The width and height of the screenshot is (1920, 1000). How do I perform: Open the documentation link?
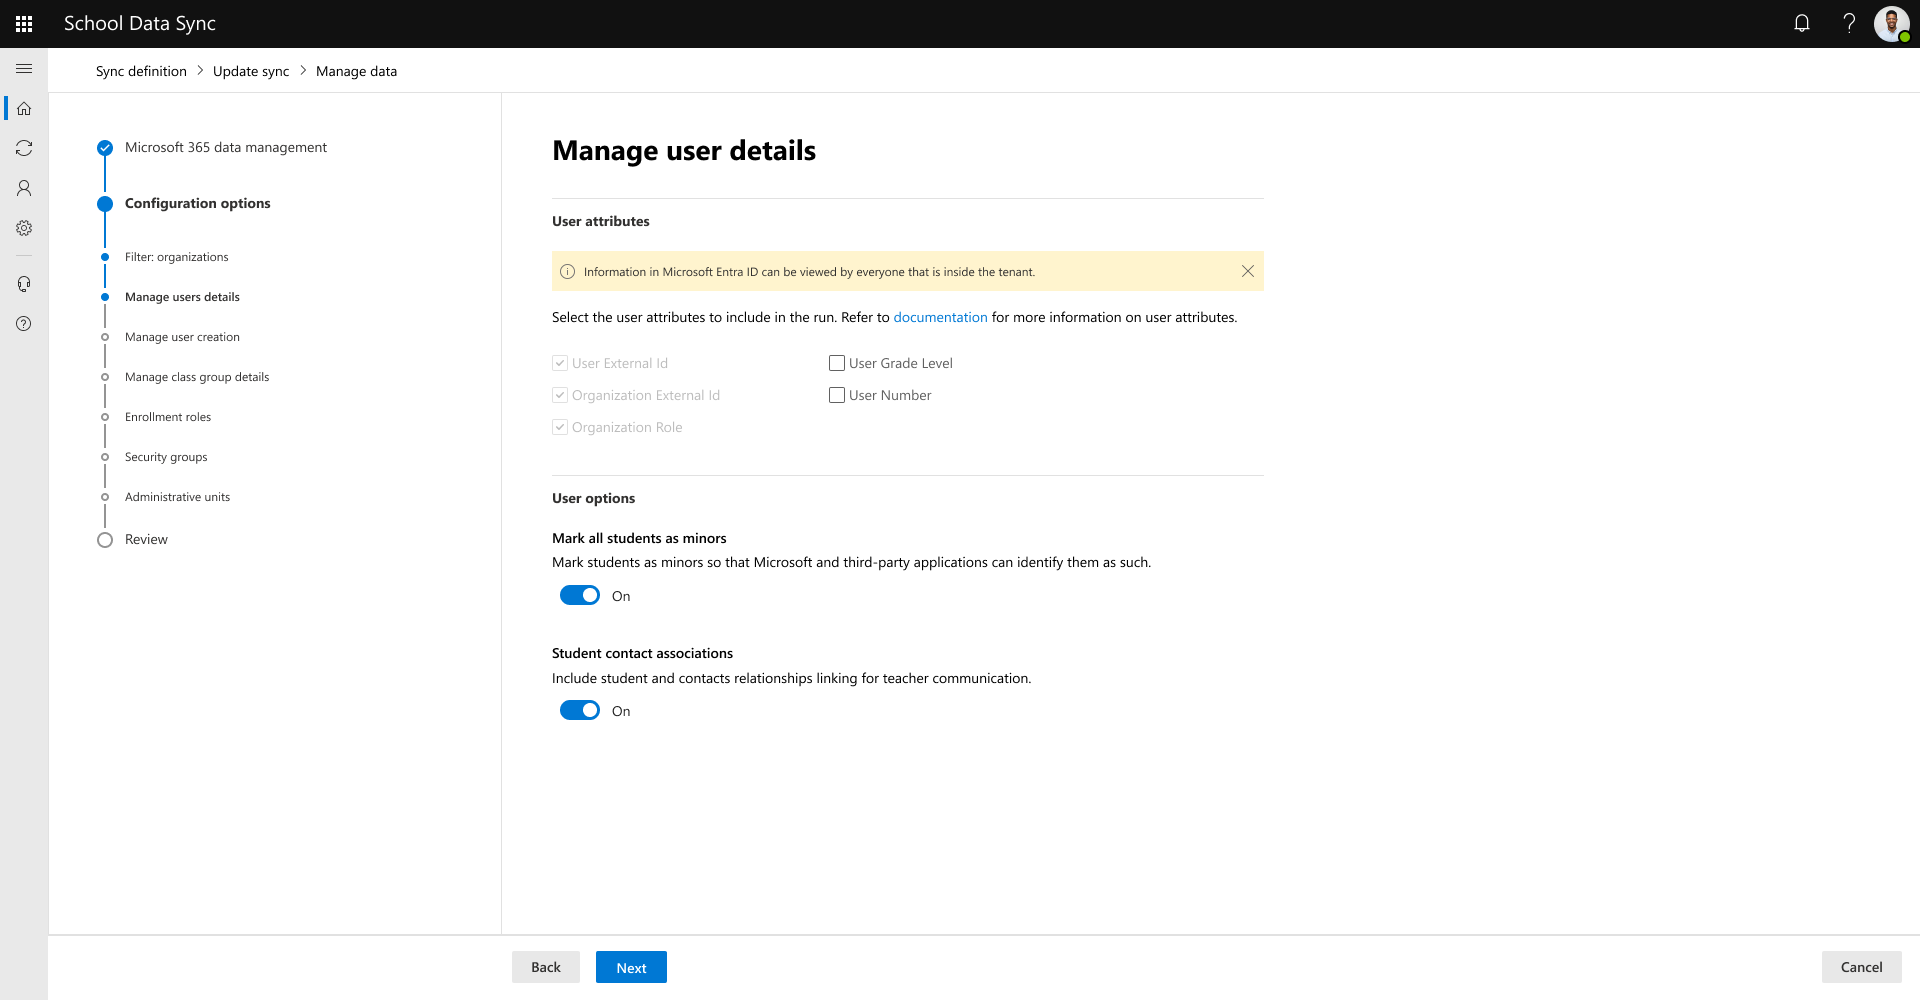point(940,317)
